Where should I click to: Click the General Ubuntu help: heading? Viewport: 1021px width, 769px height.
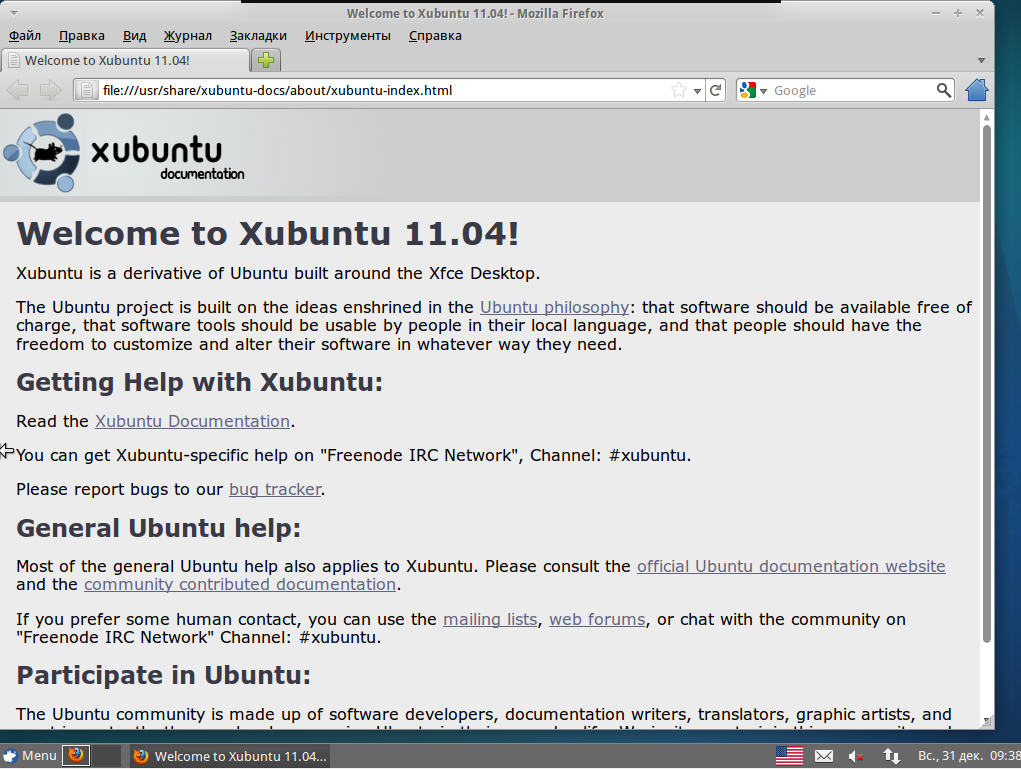coord(158,528)
